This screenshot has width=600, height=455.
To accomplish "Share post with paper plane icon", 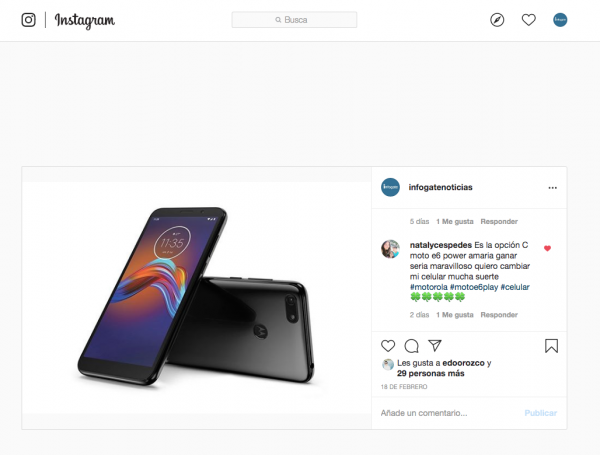I will point(435,346).
